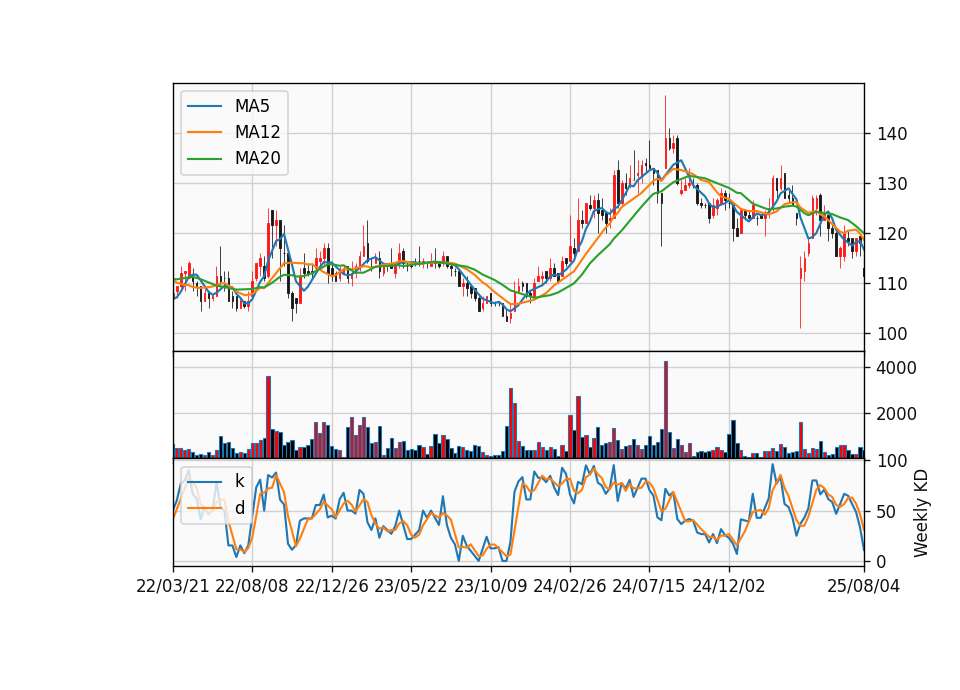Screen dimensions: 960x690
Task: Click the 25/08/04 date label
Action: click(864, 586)
